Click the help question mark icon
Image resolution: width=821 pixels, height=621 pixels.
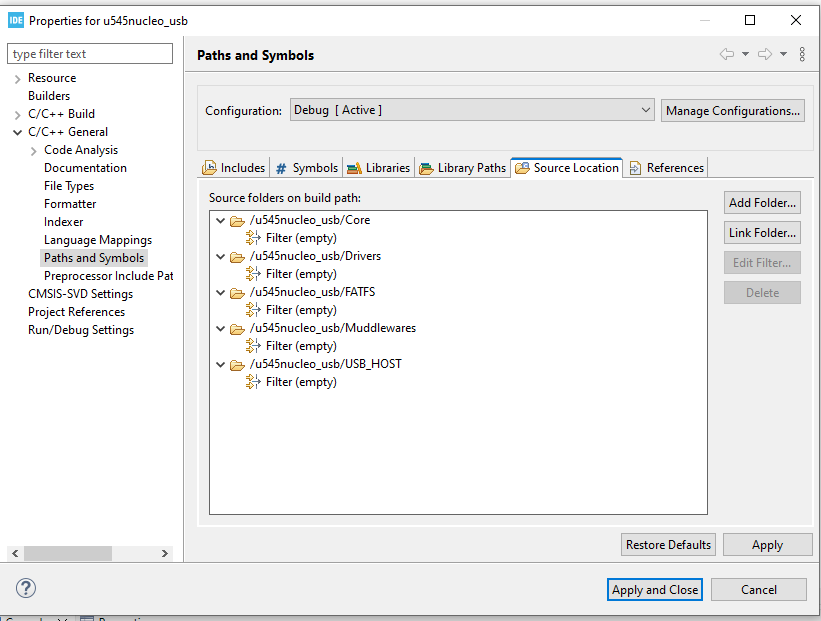(27, 588)
